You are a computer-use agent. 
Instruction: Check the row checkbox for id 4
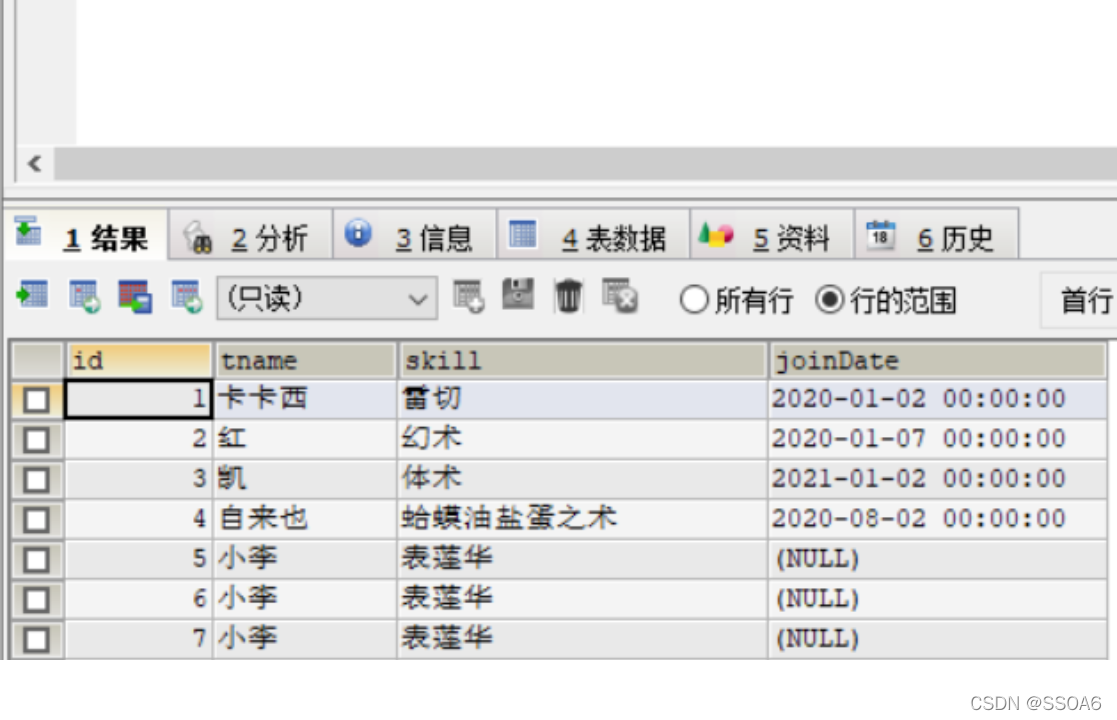[x=36, y=519]
